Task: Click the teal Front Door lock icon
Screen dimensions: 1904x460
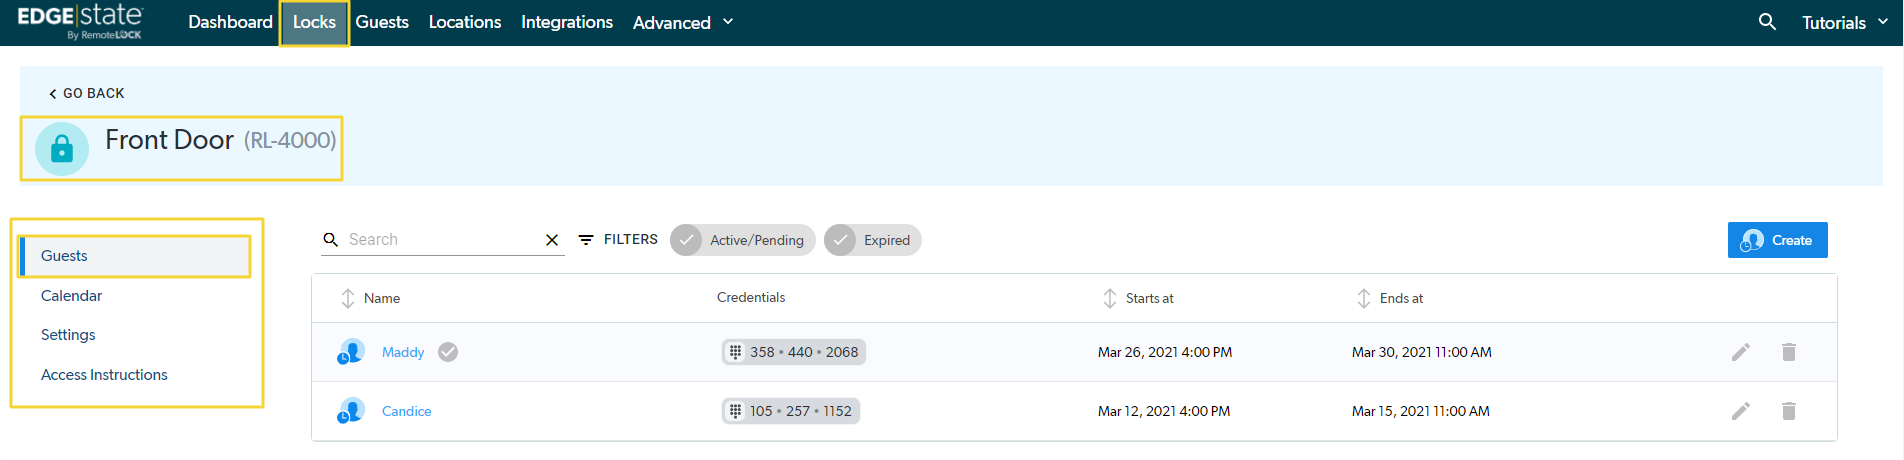Action: (x=62, y=149)
